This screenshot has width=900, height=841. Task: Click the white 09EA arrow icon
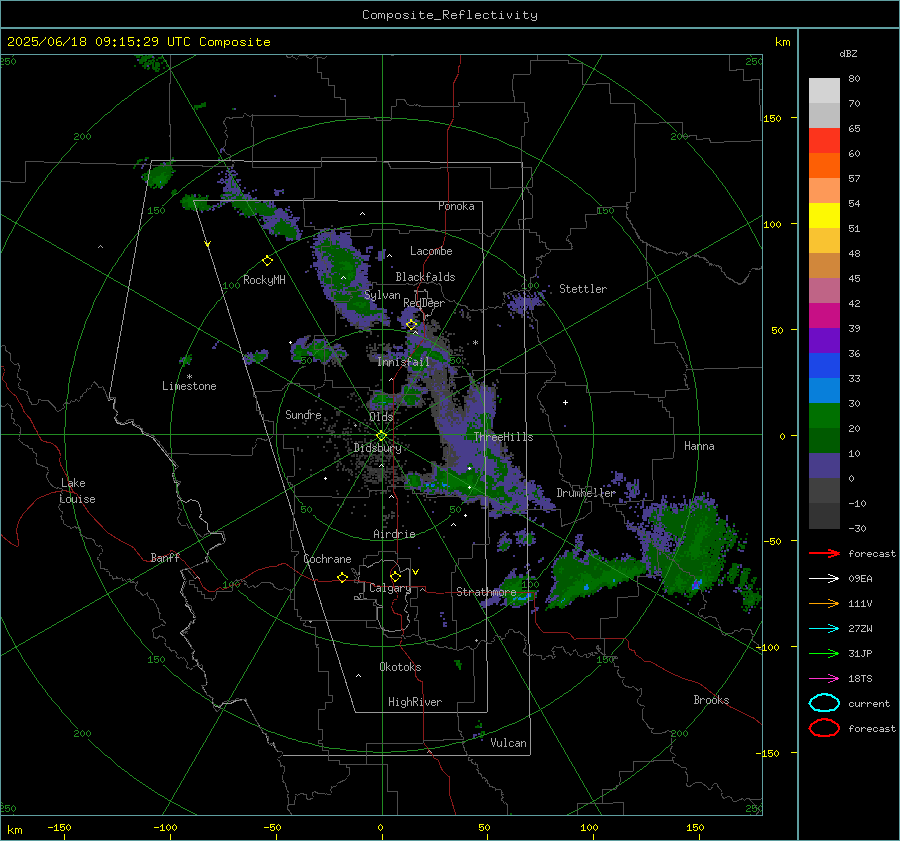(x=824, y=578)
